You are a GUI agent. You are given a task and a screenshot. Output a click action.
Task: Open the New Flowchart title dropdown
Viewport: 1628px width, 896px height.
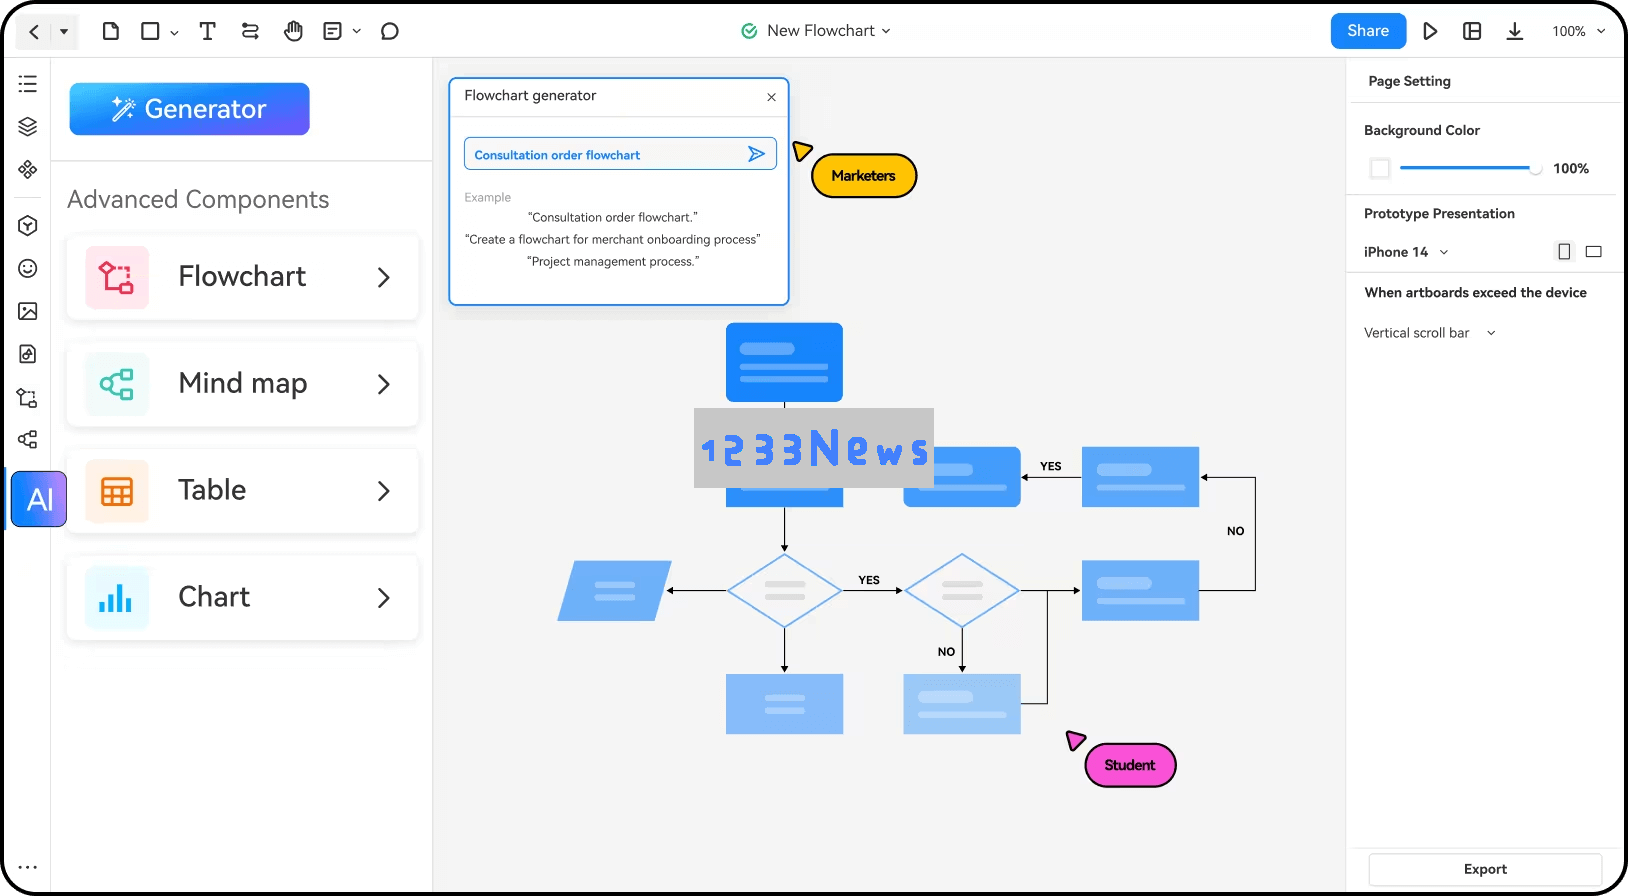pyautogui.click(x=828, y=31)
